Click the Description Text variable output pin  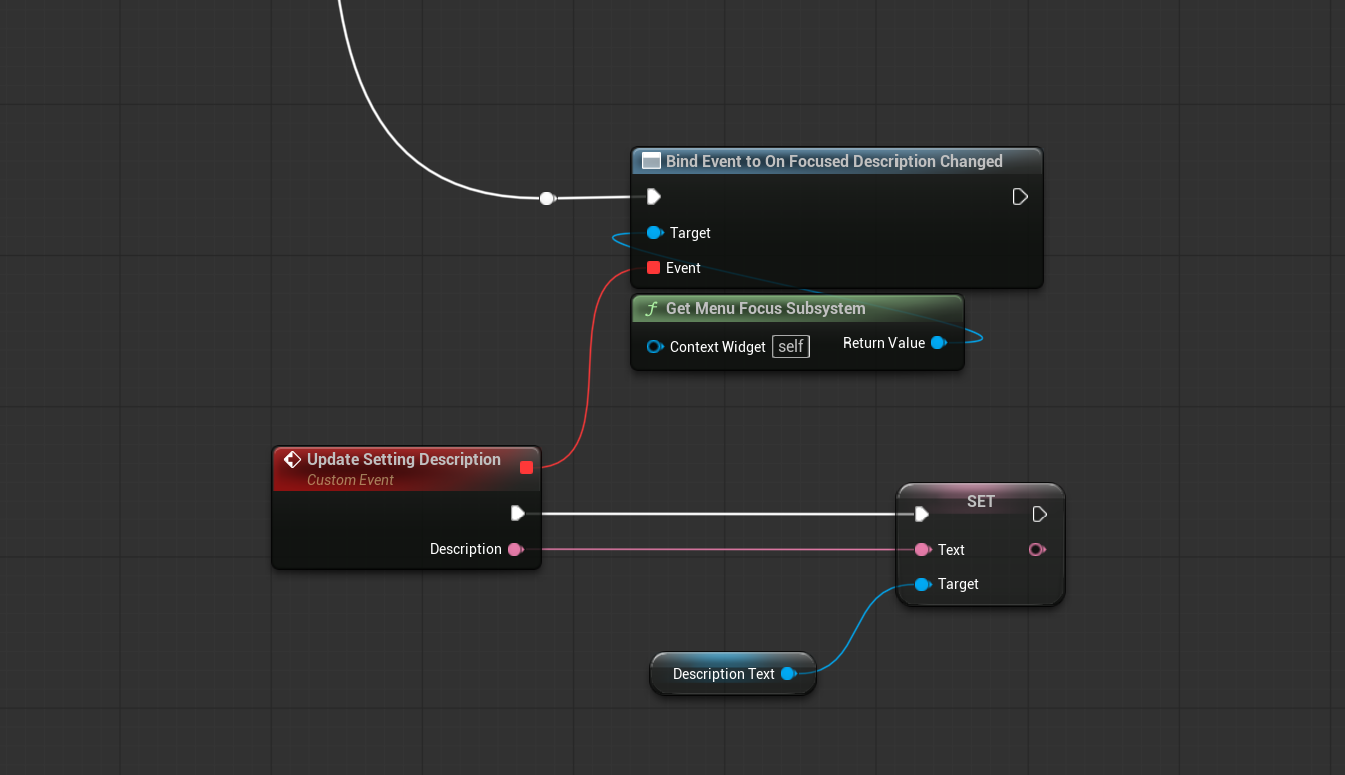[788, 674]
